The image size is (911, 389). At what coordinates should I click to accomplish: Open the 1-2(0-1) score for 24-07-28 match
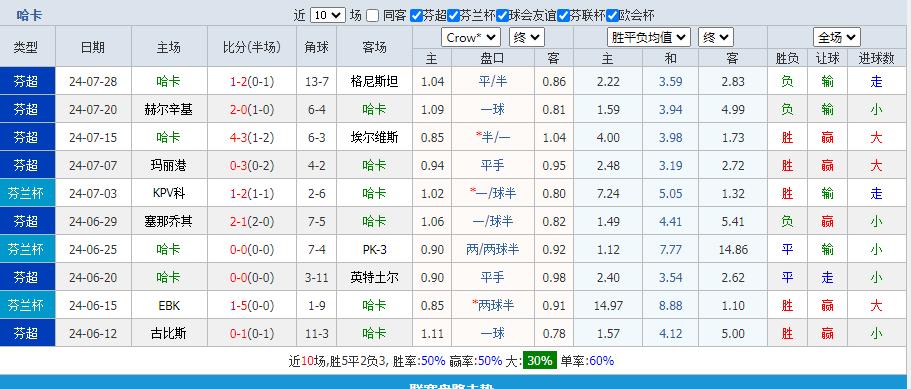pyautogui.click(x=252, y=81)
